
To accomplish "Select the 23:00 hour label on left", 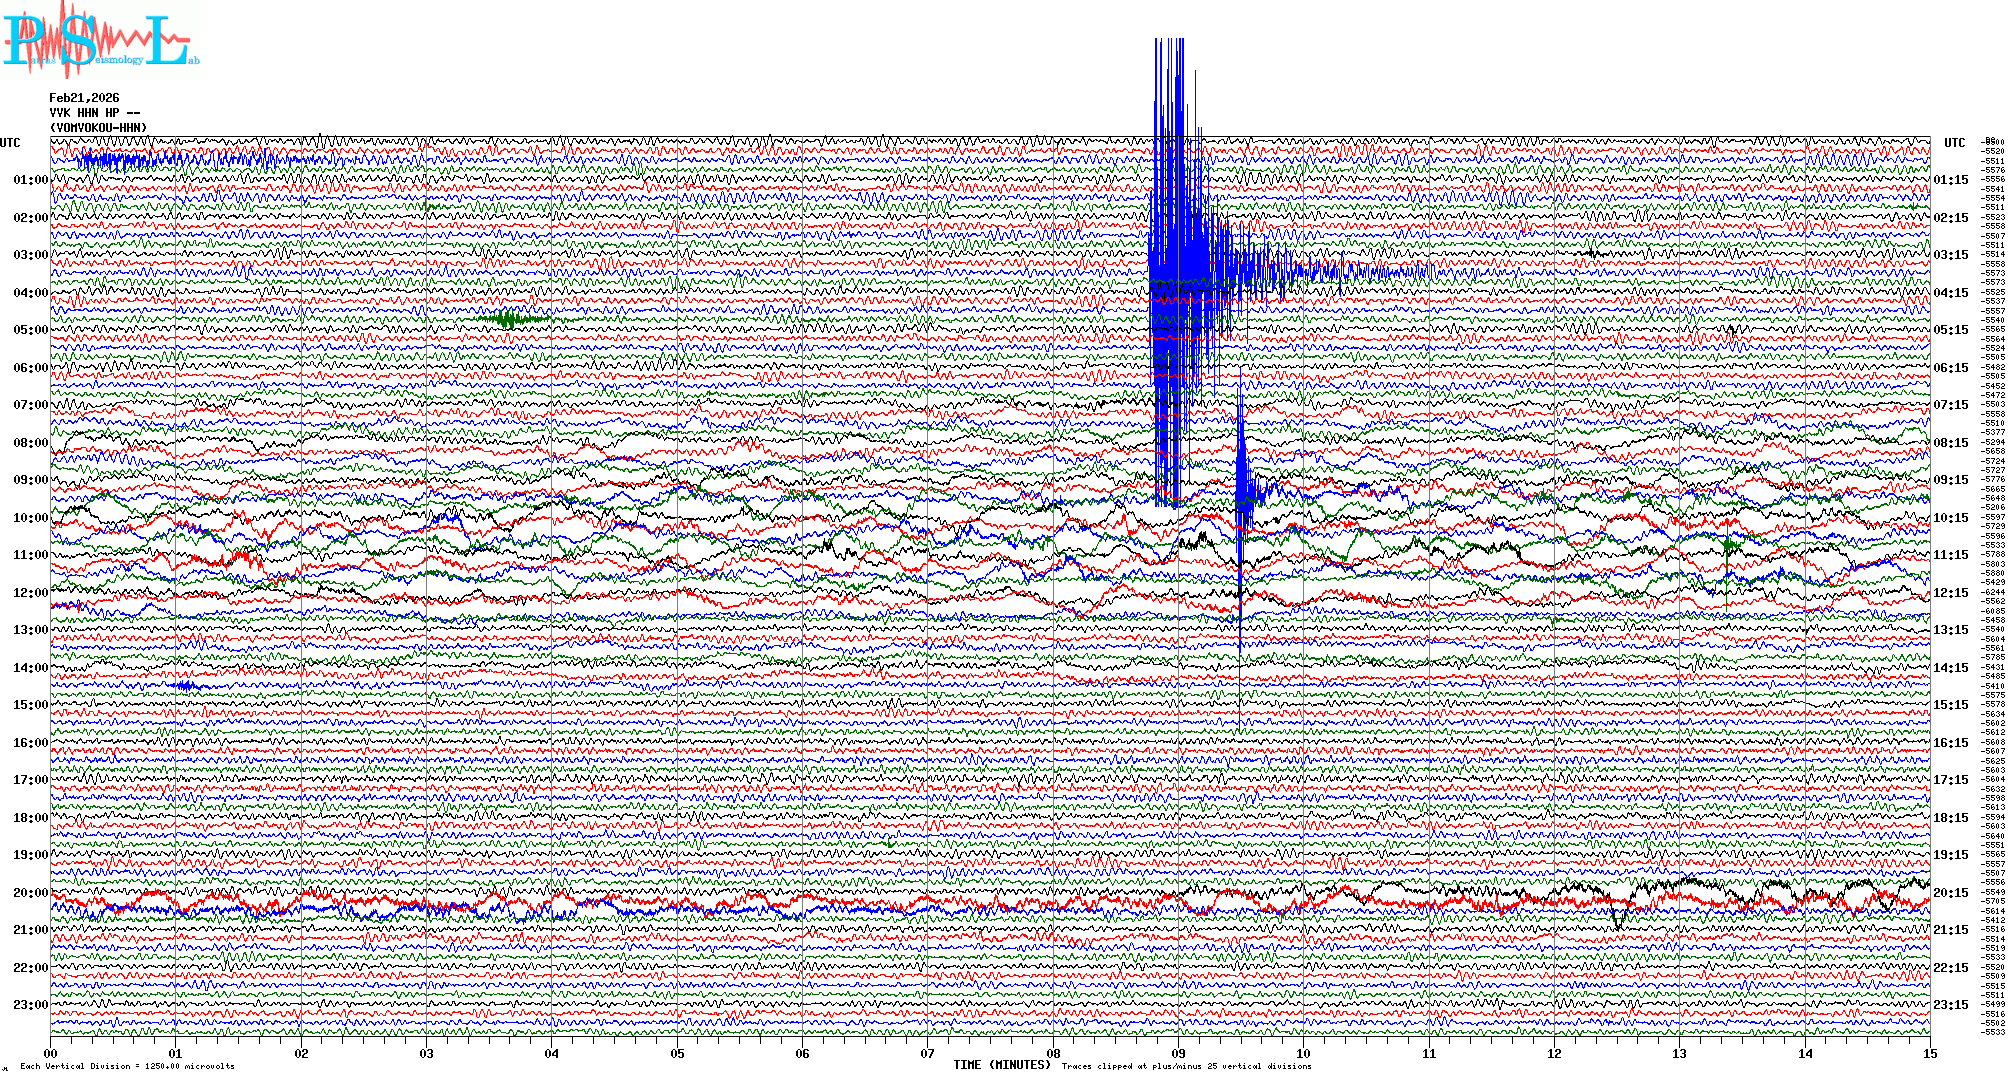I will click(x=30, y=1005).
